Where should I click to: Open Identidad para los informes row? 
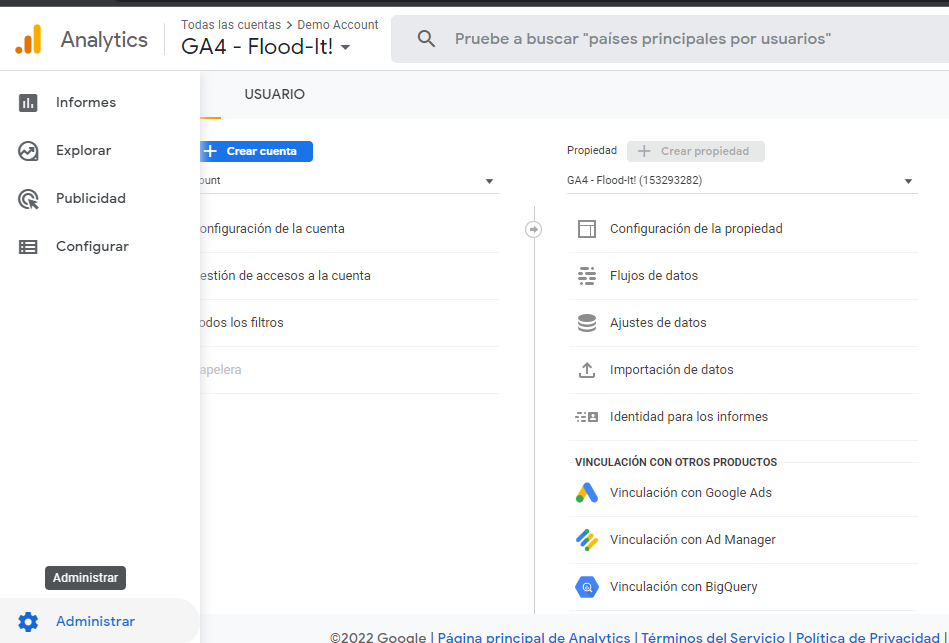(x=743, y=417)
